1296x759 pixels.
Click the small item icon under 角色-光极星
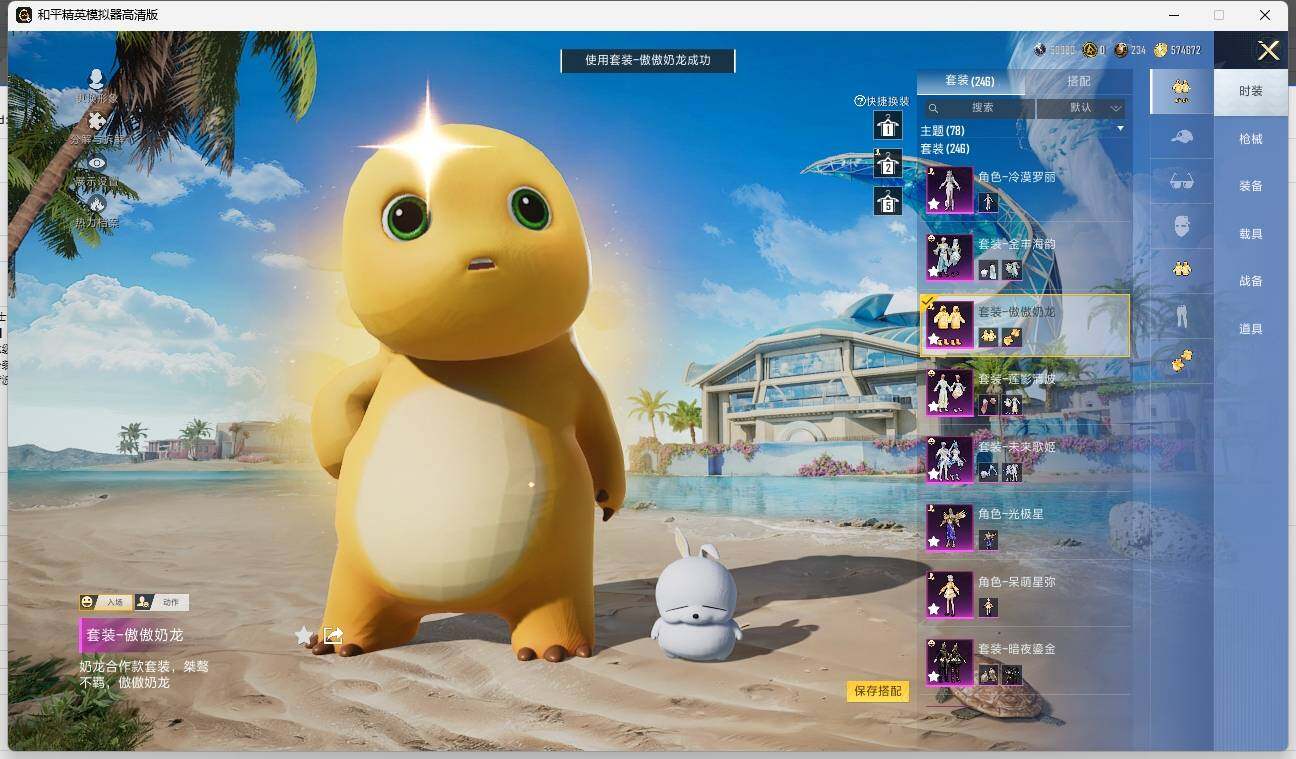pyautogui.click(x=988, y=540)
